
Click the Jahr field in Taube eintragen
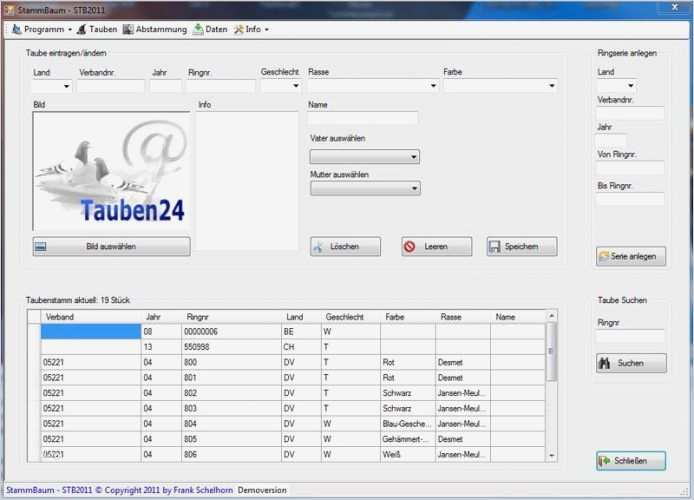tap(166, 86)
